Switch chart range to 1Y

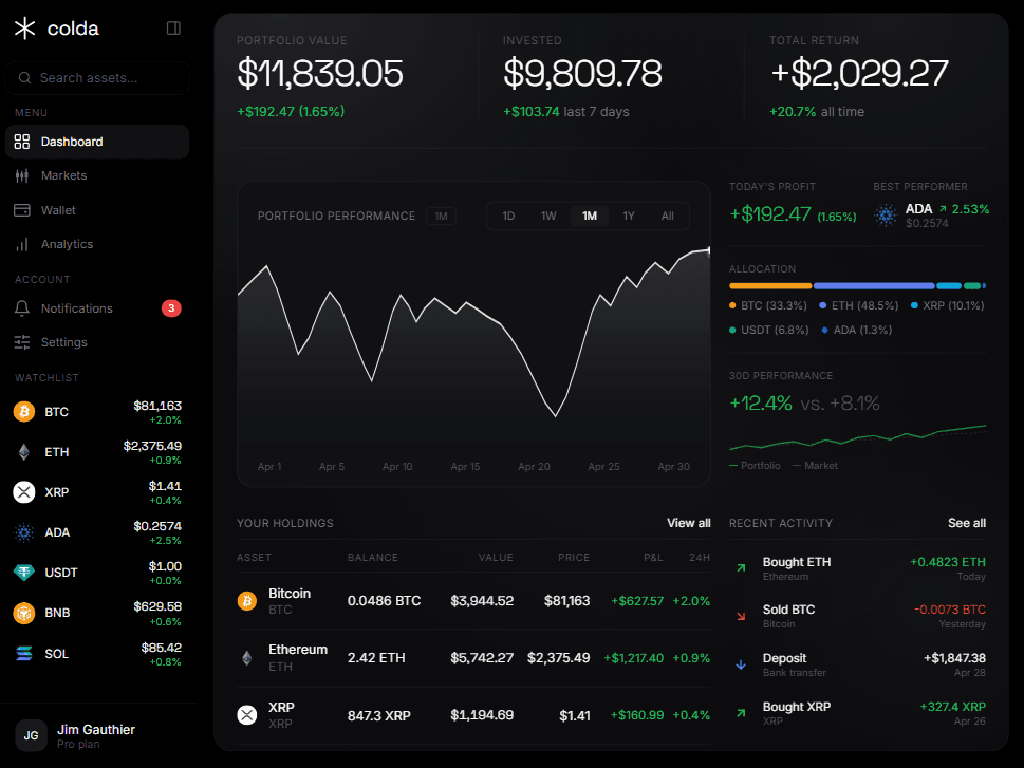(x=629, y=216)
